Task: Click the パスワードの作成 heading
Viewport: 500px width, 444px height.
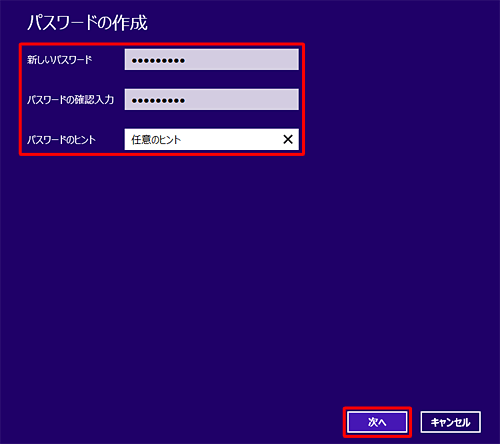Action: pos(87,23)
